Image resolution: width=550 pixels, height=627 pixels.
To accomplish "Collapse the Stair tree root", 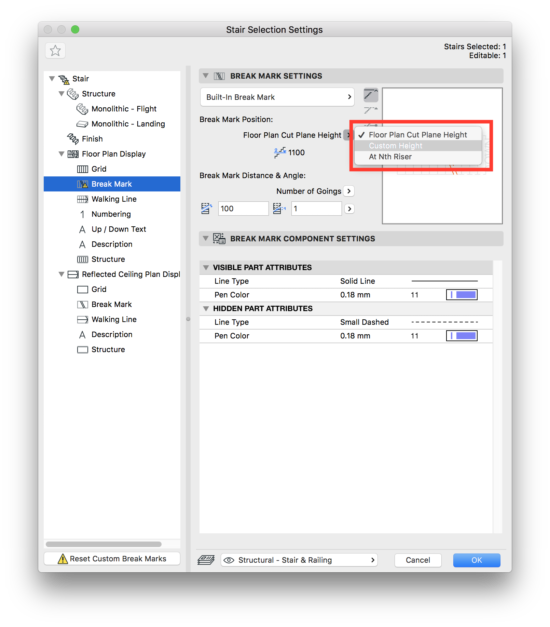I will click(52, 78).
